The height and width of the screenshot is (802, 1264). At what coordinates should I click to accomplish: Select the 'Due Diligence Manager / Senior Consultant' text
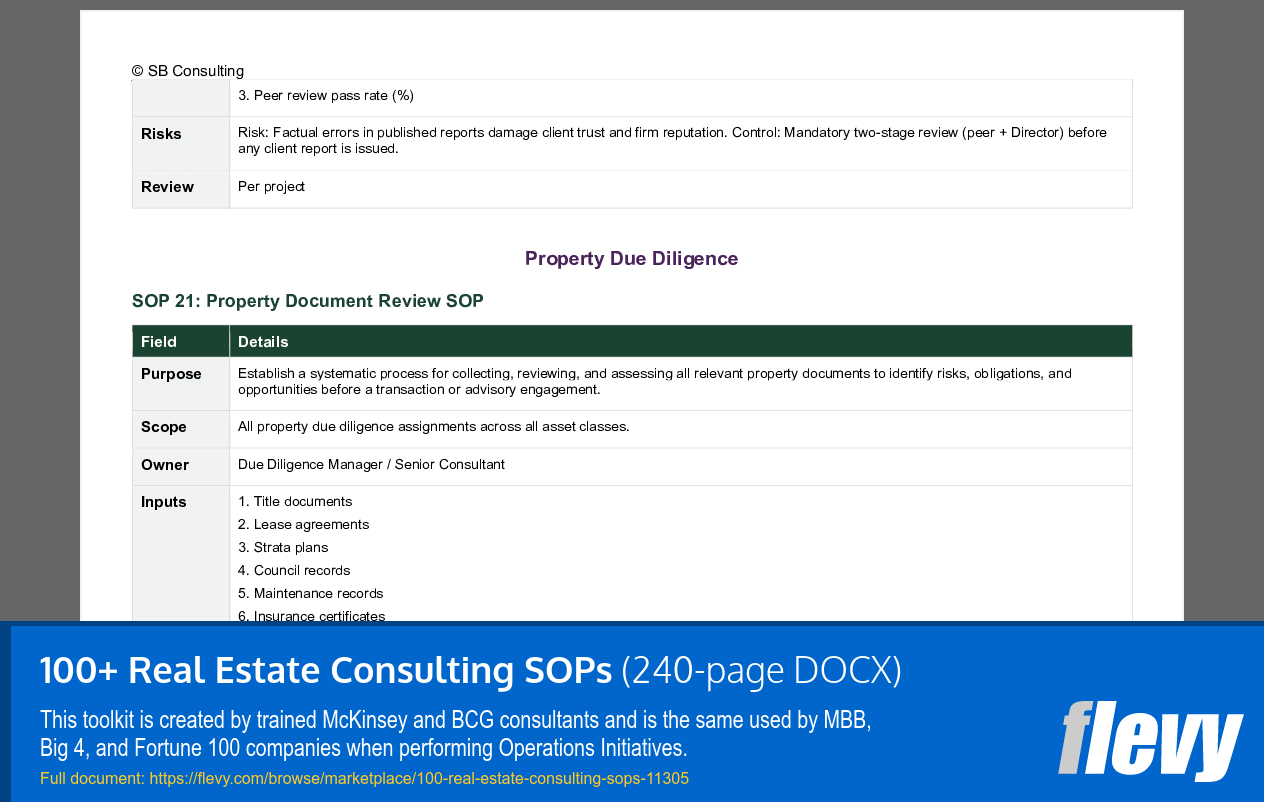pyautogui.click(x=370, y=464)
